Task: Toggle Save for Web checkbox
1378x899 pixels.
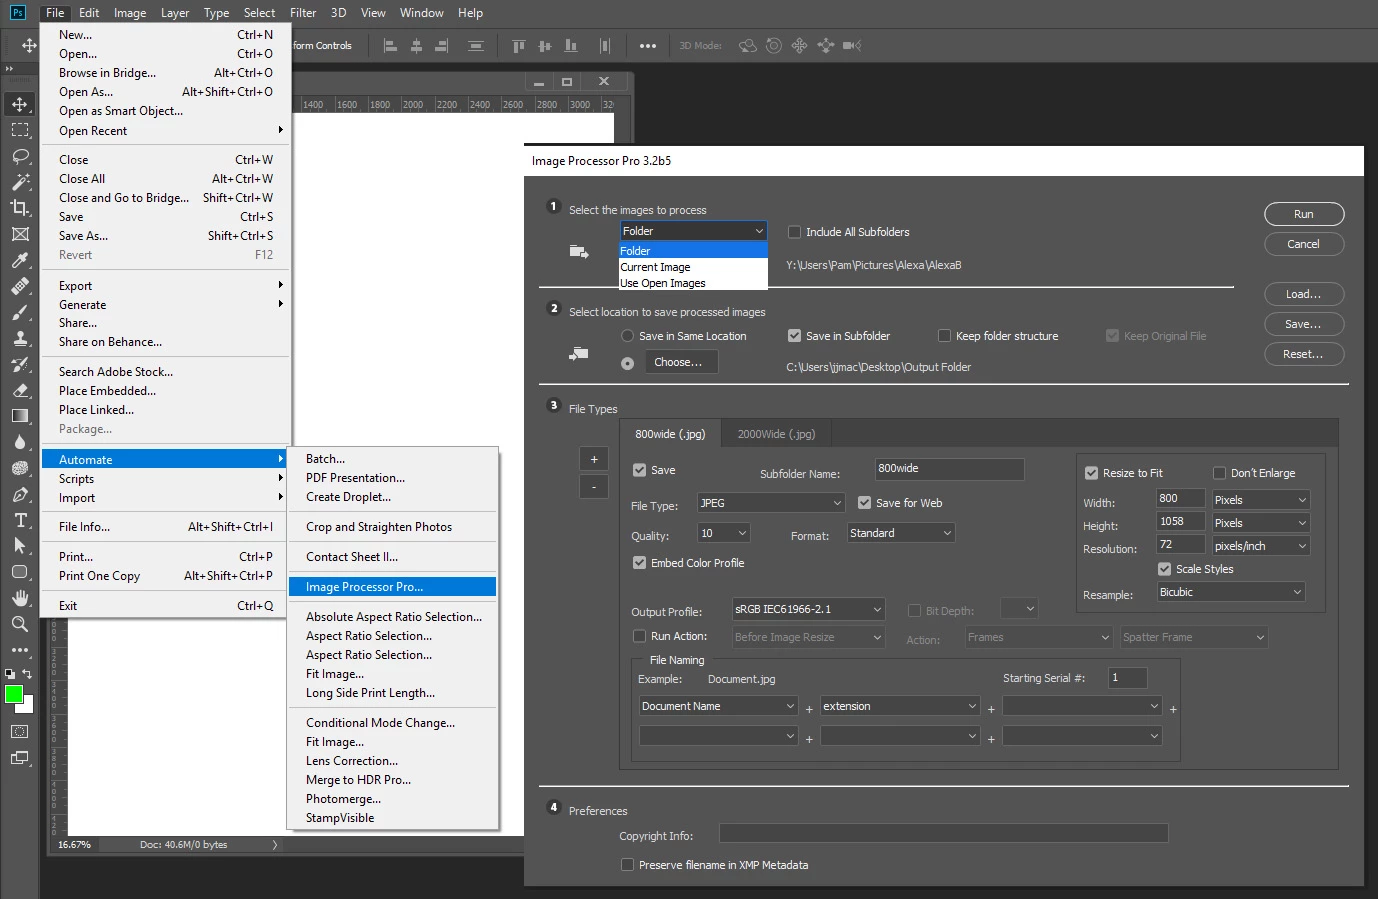Action: pyautogui.click(x=865, y=503)
